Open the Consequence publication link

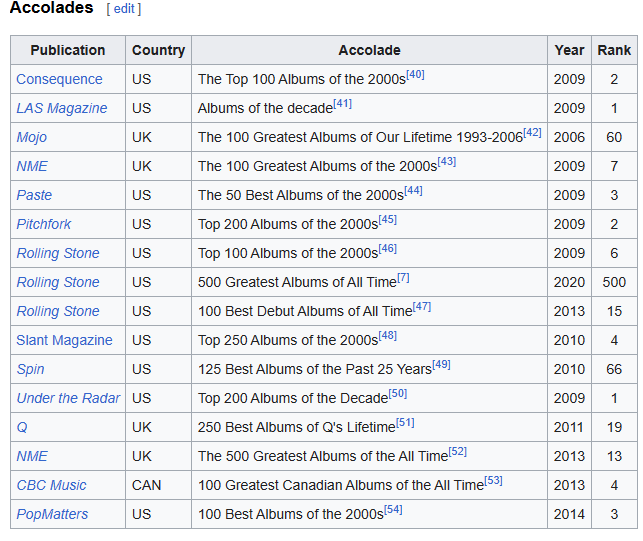tap(59, 79)
